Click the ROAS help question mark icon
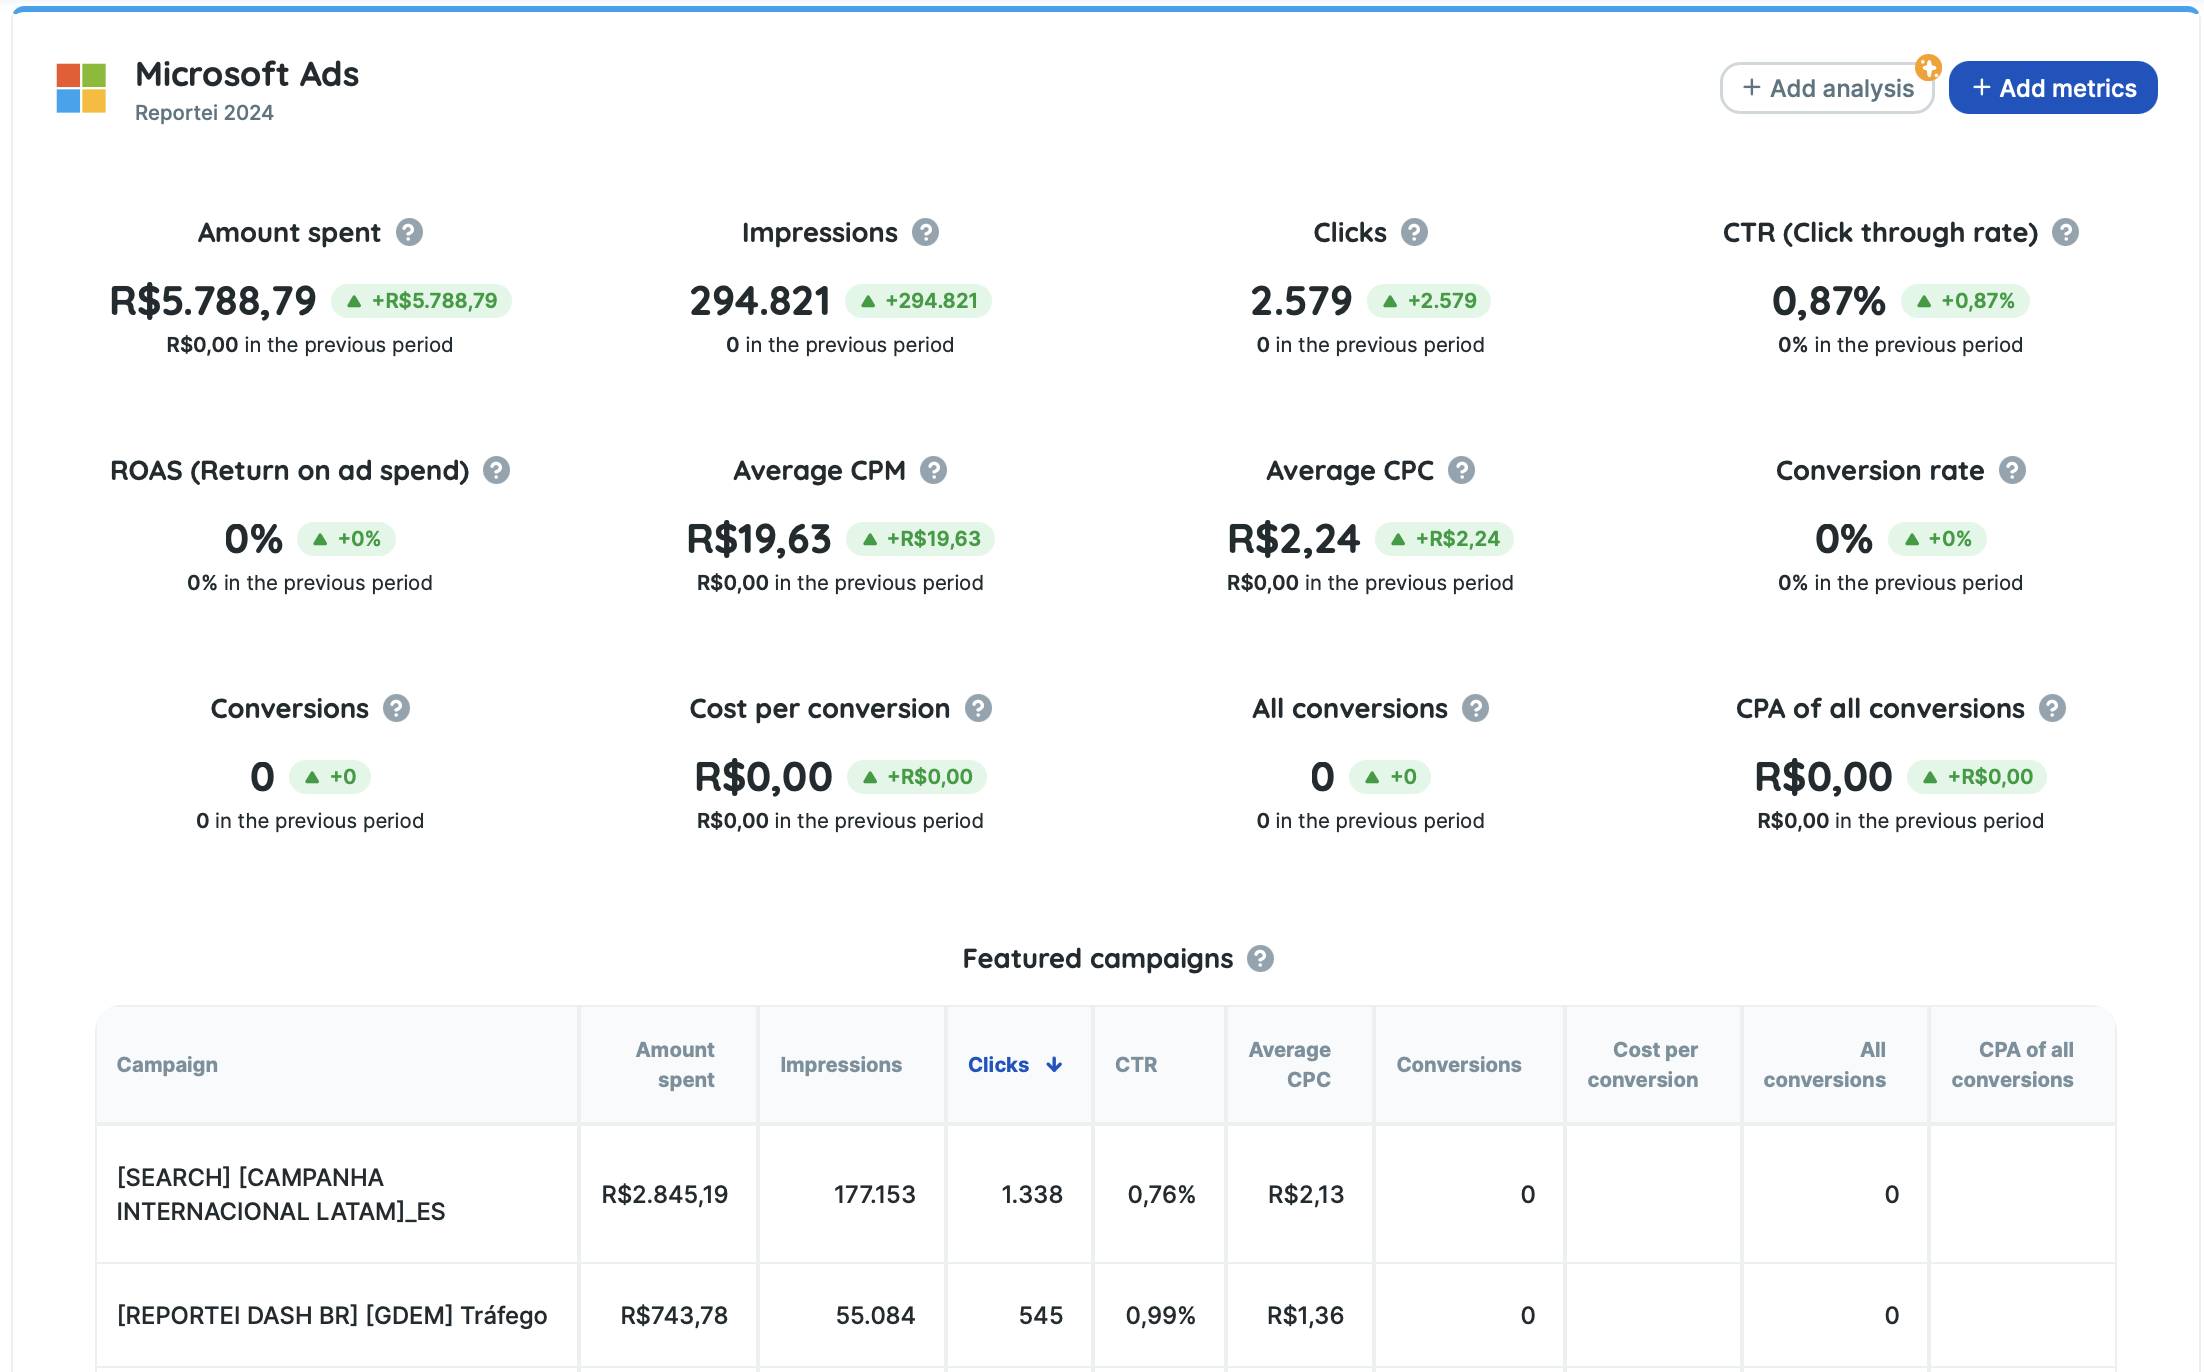Screen dimensions: 2204x1372 click(497, 470)
